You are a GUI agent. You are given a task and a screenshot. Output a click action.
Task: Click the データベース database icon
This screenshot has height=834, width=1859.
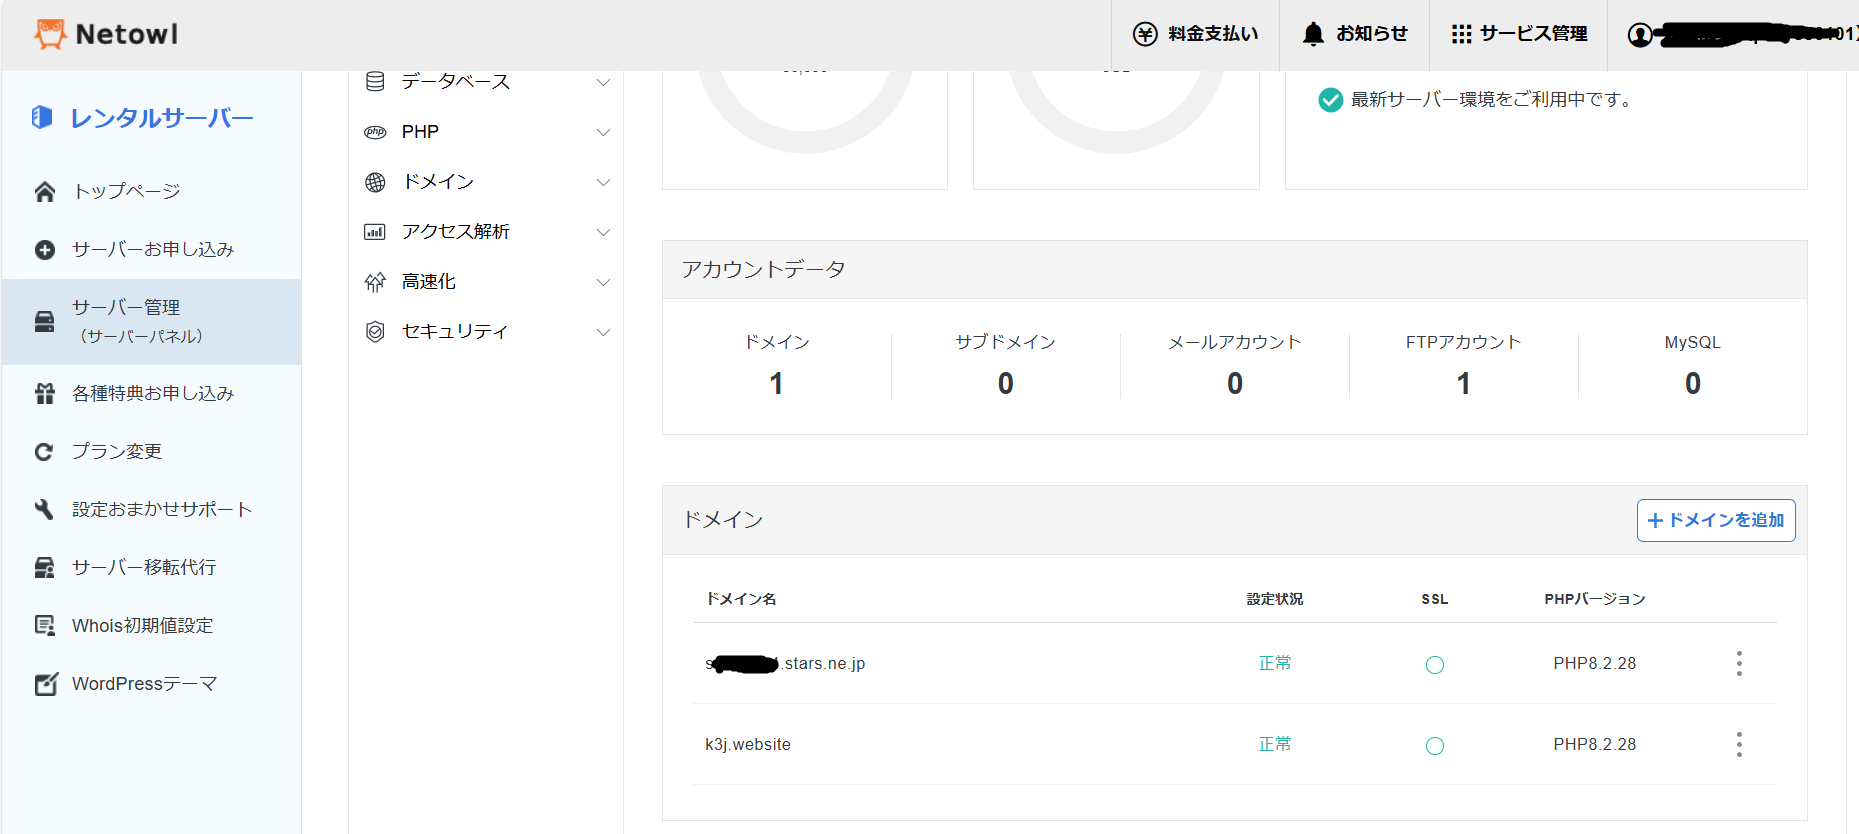point(375,81)
